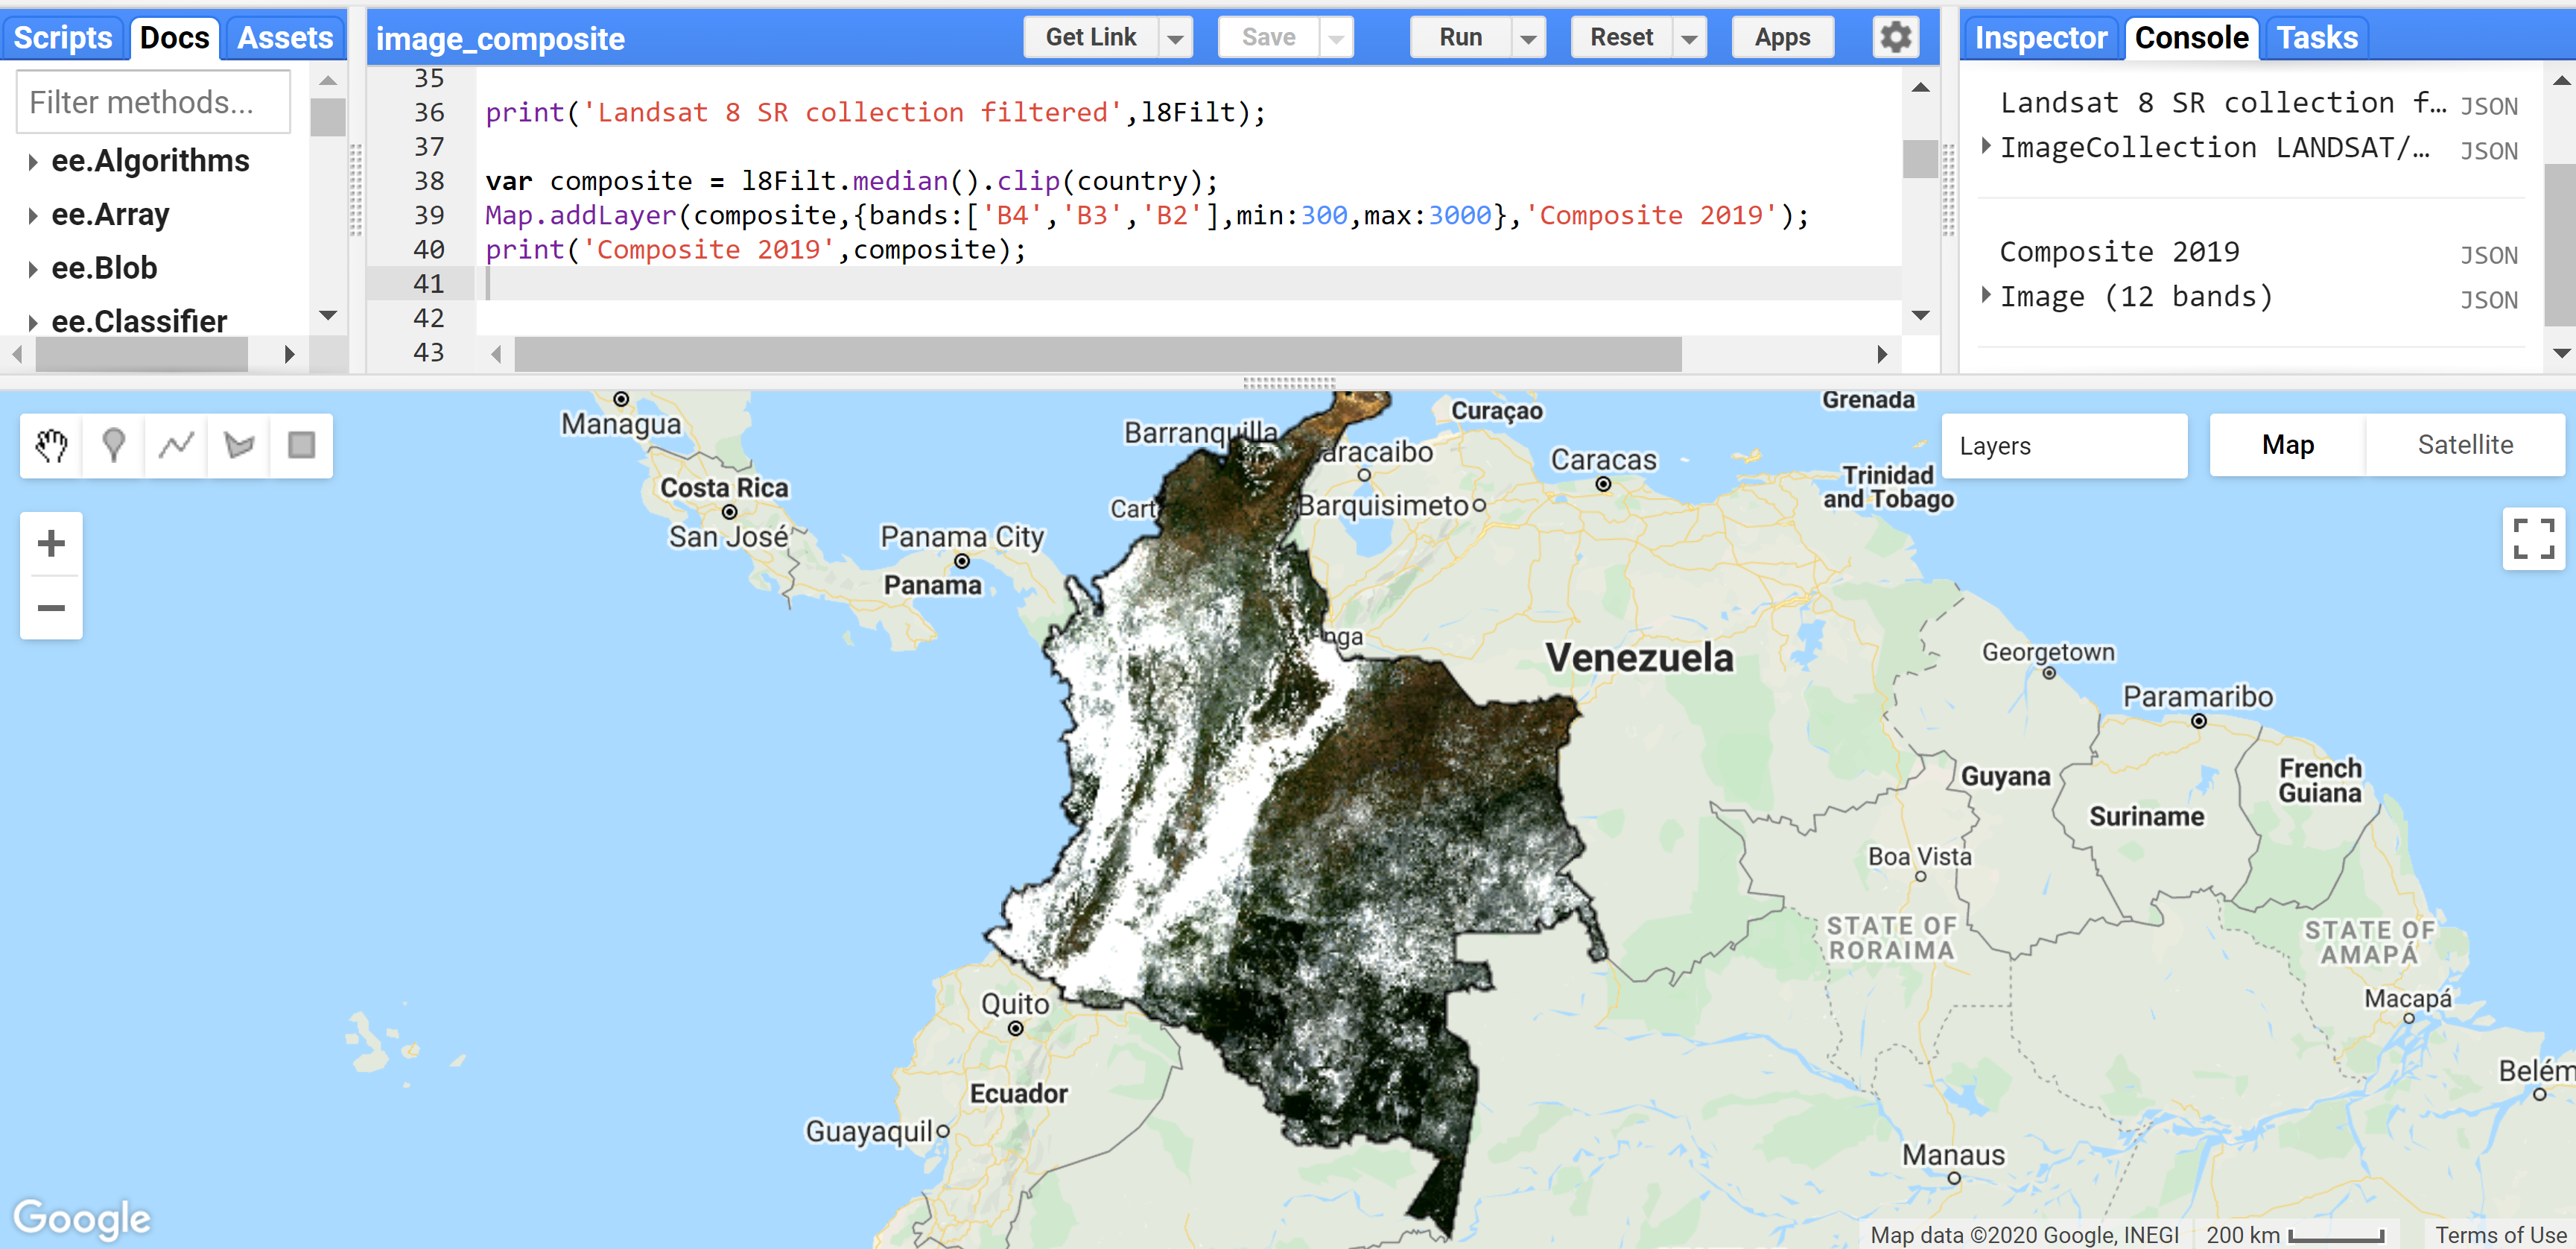Select the draw line tool
The height and width of the screenshot is (1249, 2576).
click(x=176, y=445)
